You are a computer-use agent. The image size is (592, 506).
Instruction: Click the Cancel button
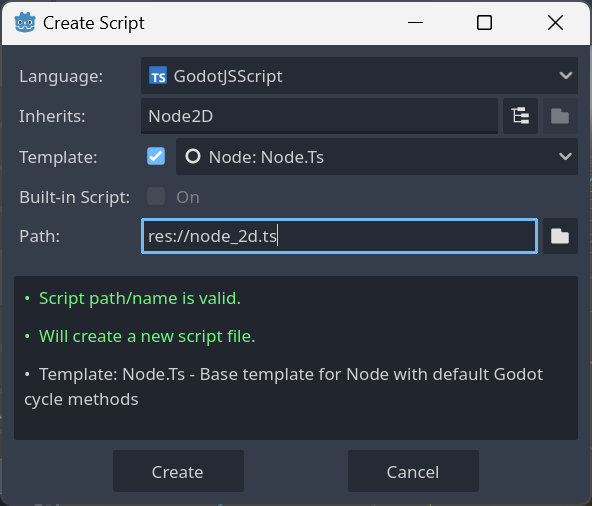tap(413, 471)
